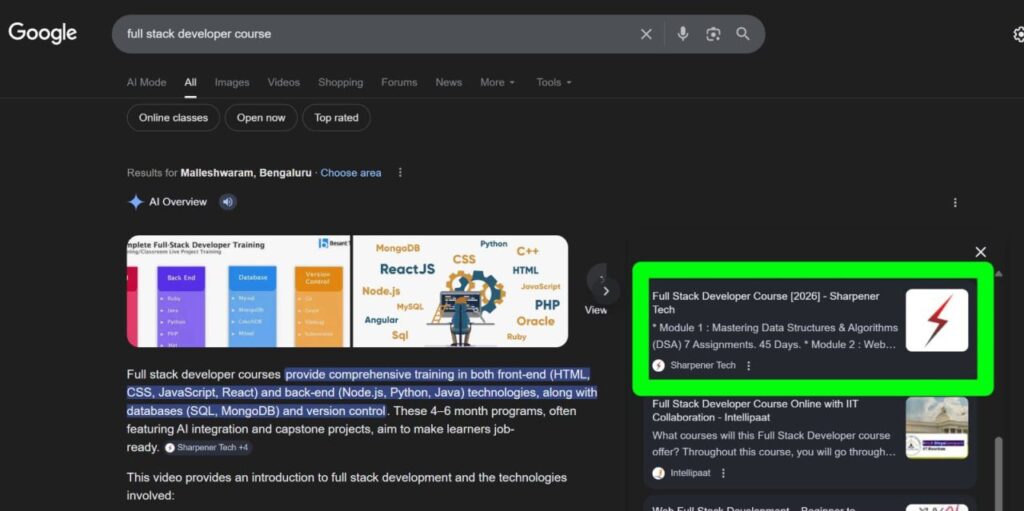
Task: Open Full Stack Developer Course Sharpener Tech result
Action: [765, 303]
